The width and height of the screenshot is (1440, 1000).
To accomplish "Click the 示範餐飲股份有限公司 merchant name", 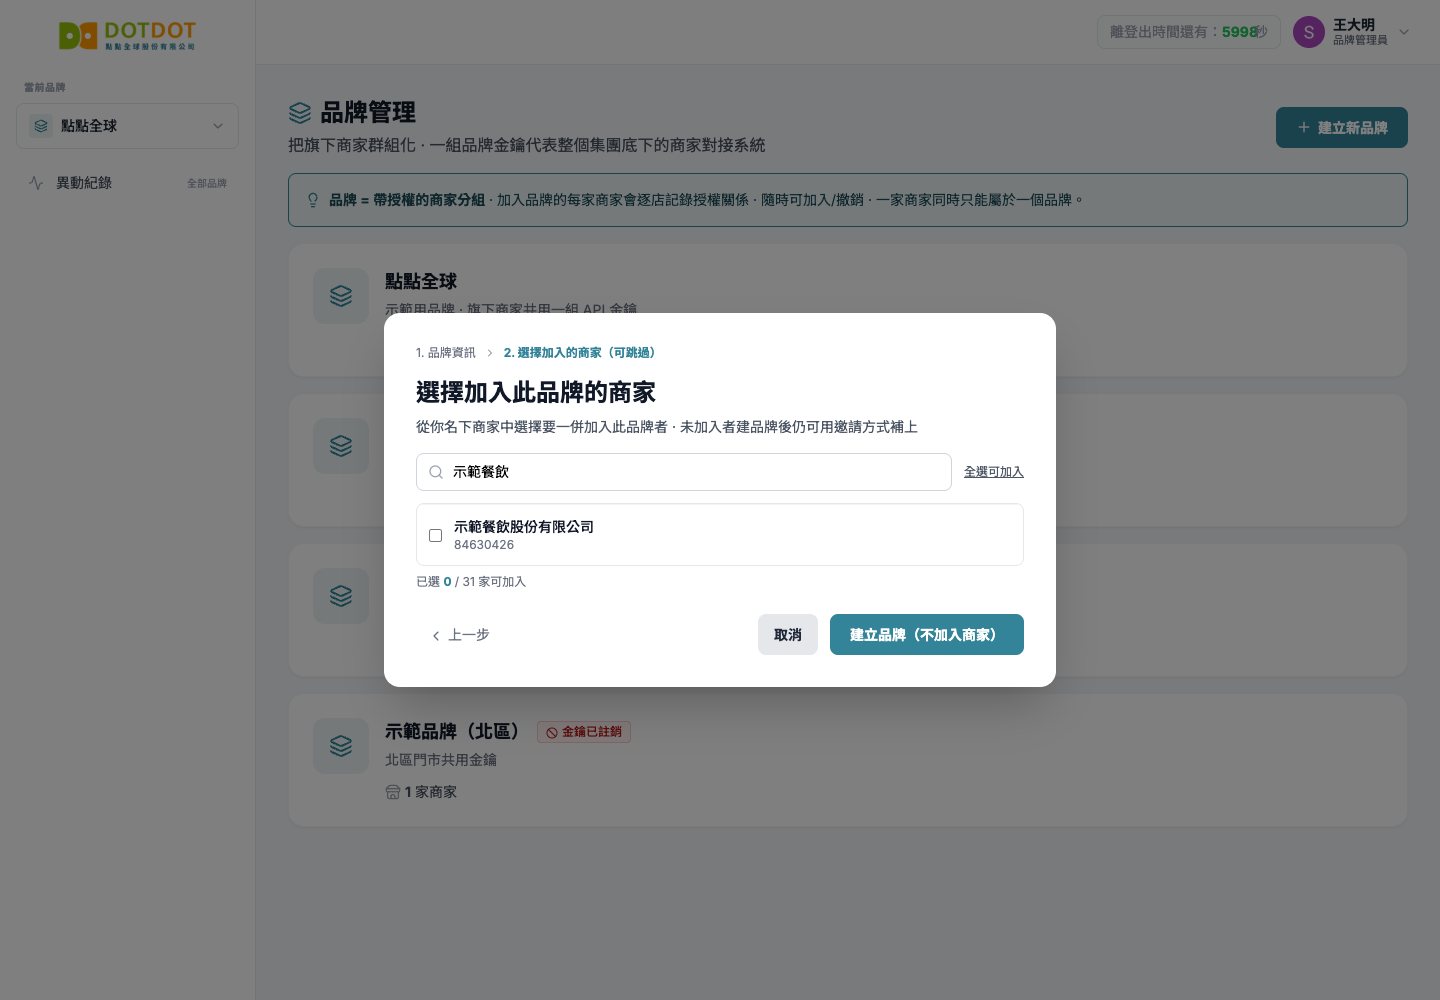I will click(524, 527).
